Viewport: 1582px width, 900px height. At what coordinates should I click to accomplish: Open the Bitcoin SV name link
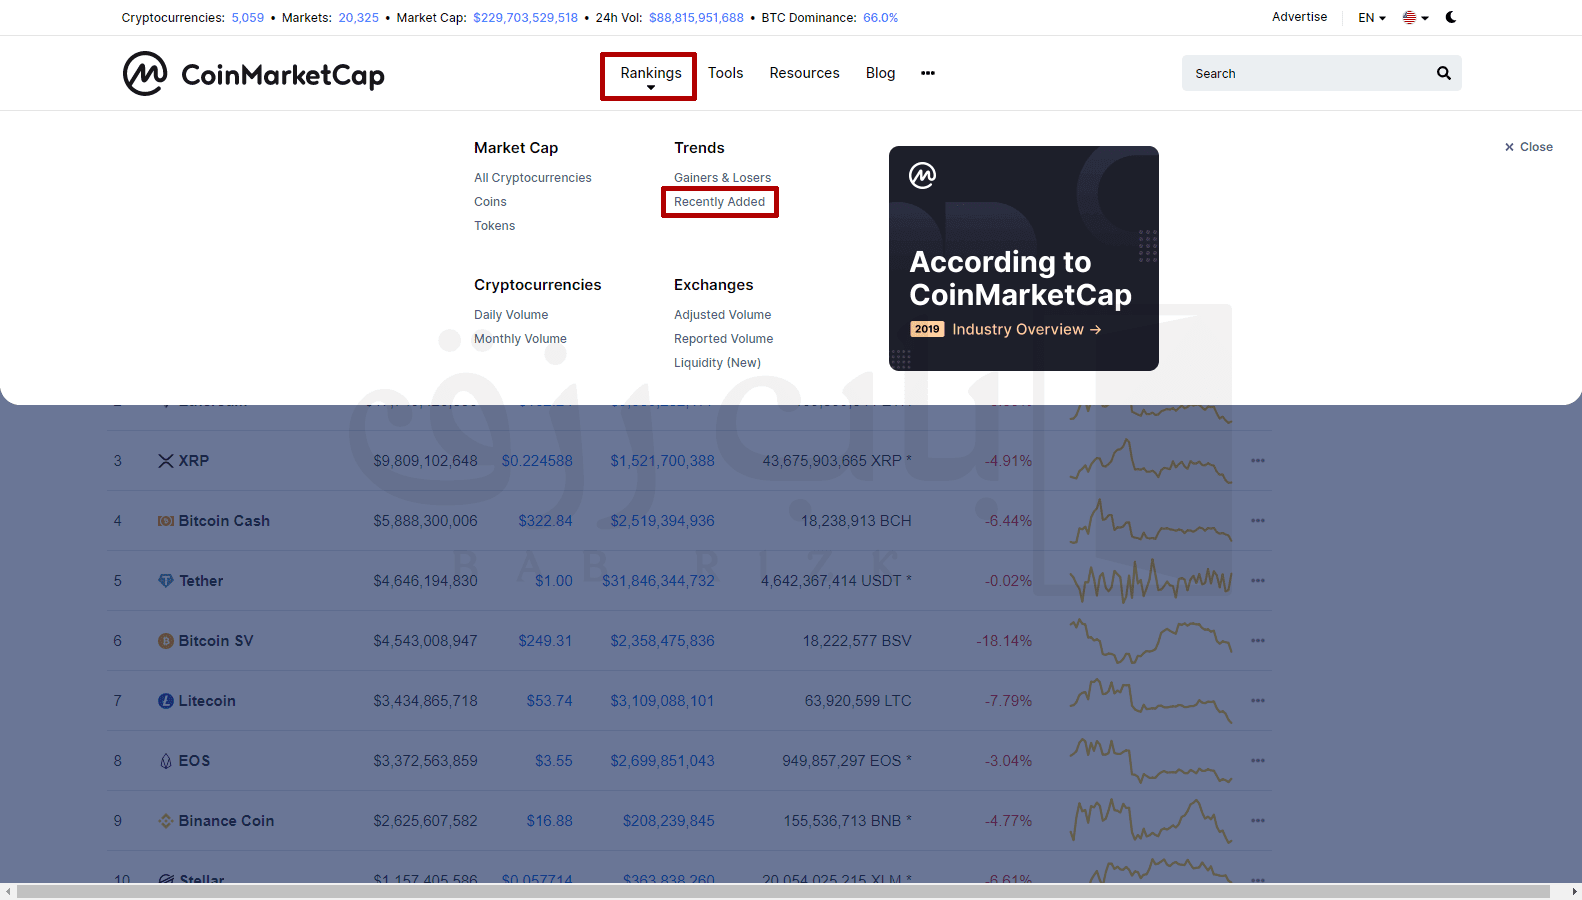coord(216,641)
